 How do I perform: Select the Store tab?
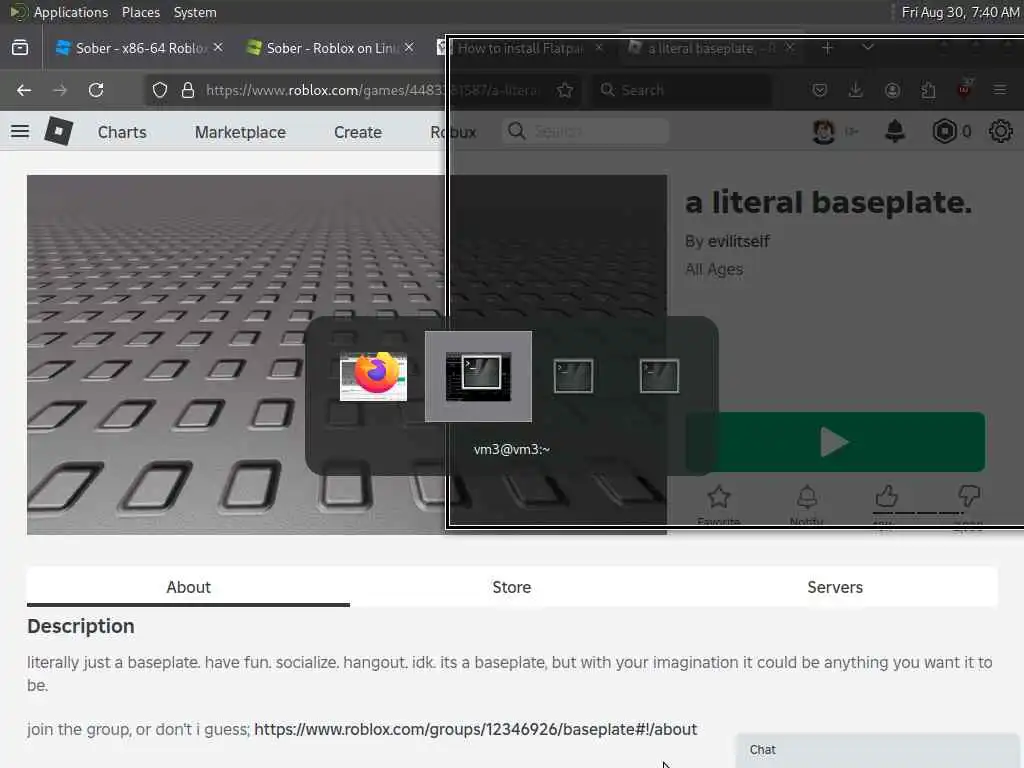pos(511,587)
